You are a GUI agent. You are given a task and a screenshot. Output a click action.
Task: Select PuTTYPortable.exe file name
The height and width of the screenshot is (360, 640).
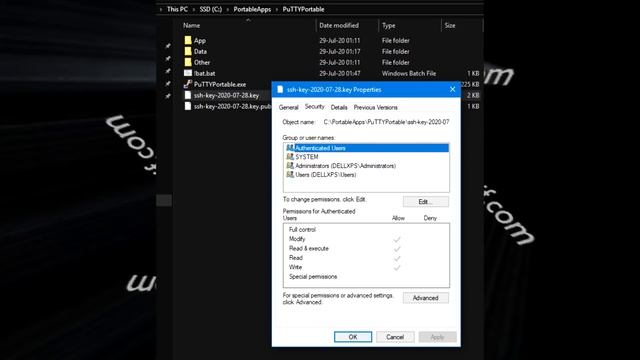tap(220, 84)
